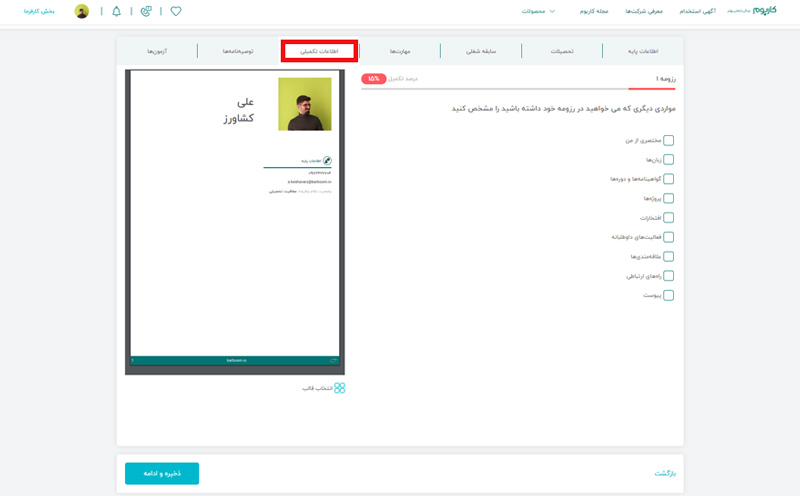Open the user avatar menu
The height and width of the screenshot is (496, 800).
82,11
